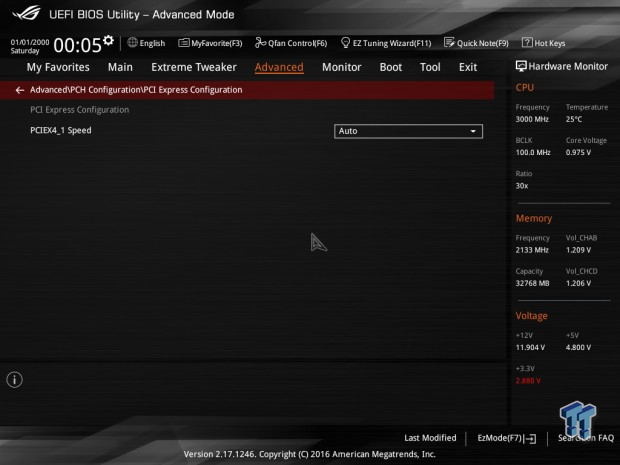Click the Core Voltage value 0.975 V
This screenshot has height=465, width=620.
578,152
